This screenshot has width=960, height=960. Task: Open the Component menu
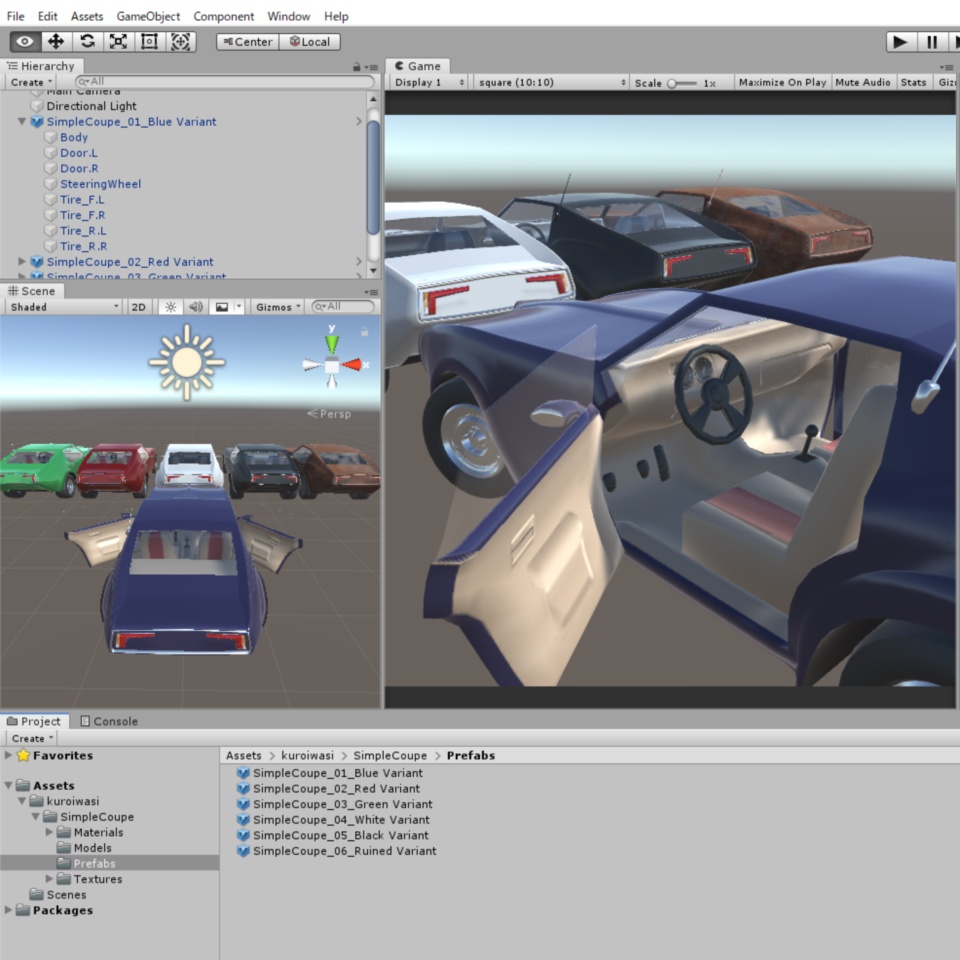pyautogui.click(x=223, y=16)
